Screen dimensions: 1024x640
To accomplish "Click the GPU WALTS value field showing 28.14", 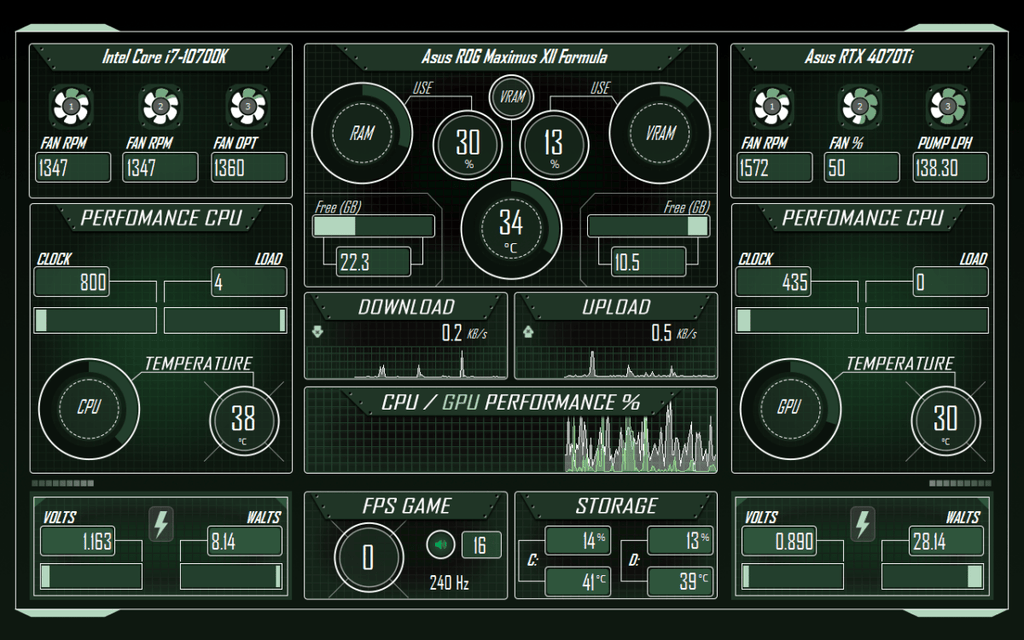I will pyautogui.click(x=932, y=542).
